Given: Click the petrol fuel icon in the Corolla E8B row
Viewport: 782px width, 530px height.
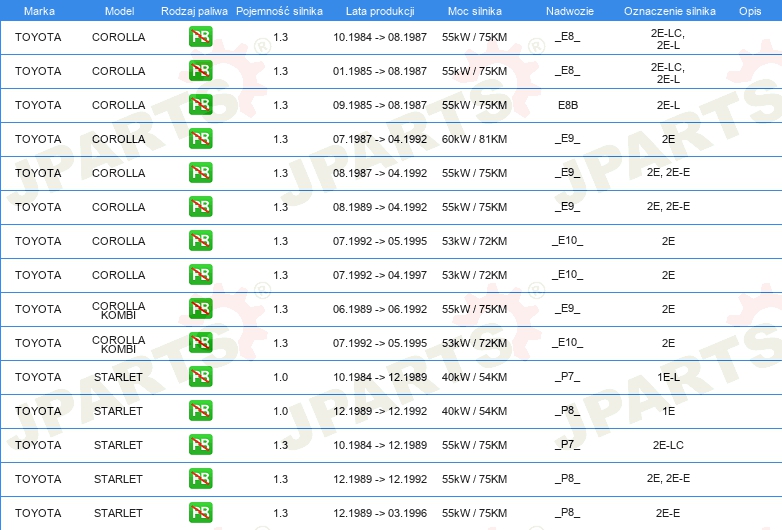Looking at the screenshot, I should 200,105.
